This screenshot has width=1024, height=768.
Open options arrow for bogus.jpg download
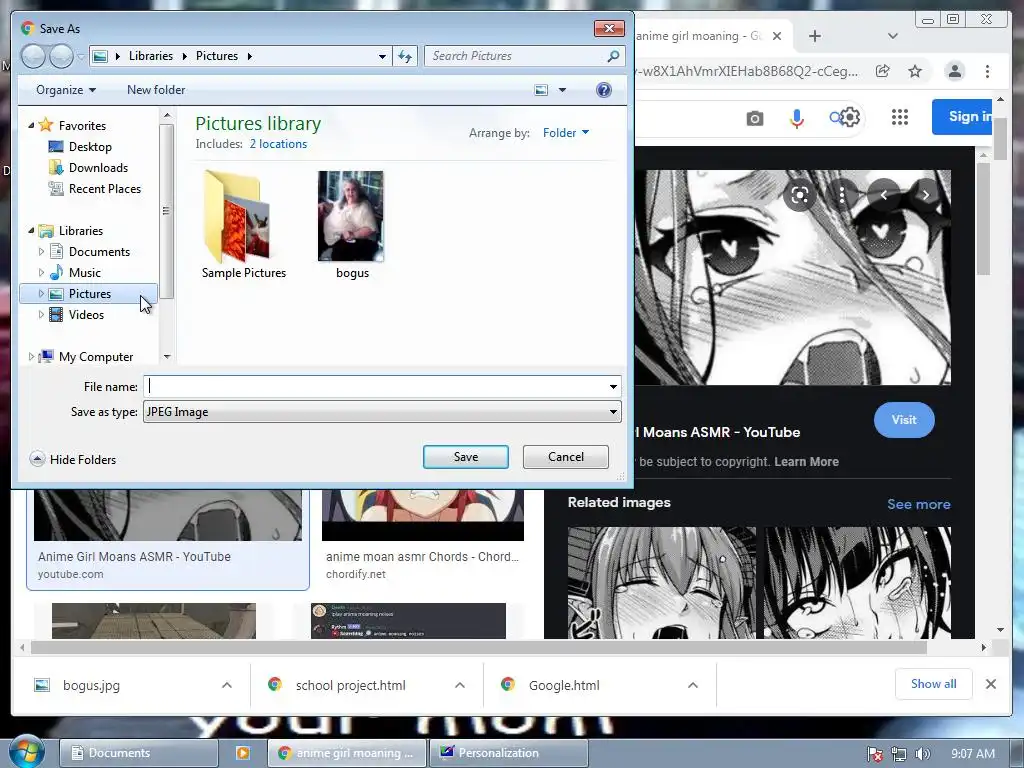pyautogui.click(x=227, y=685)
